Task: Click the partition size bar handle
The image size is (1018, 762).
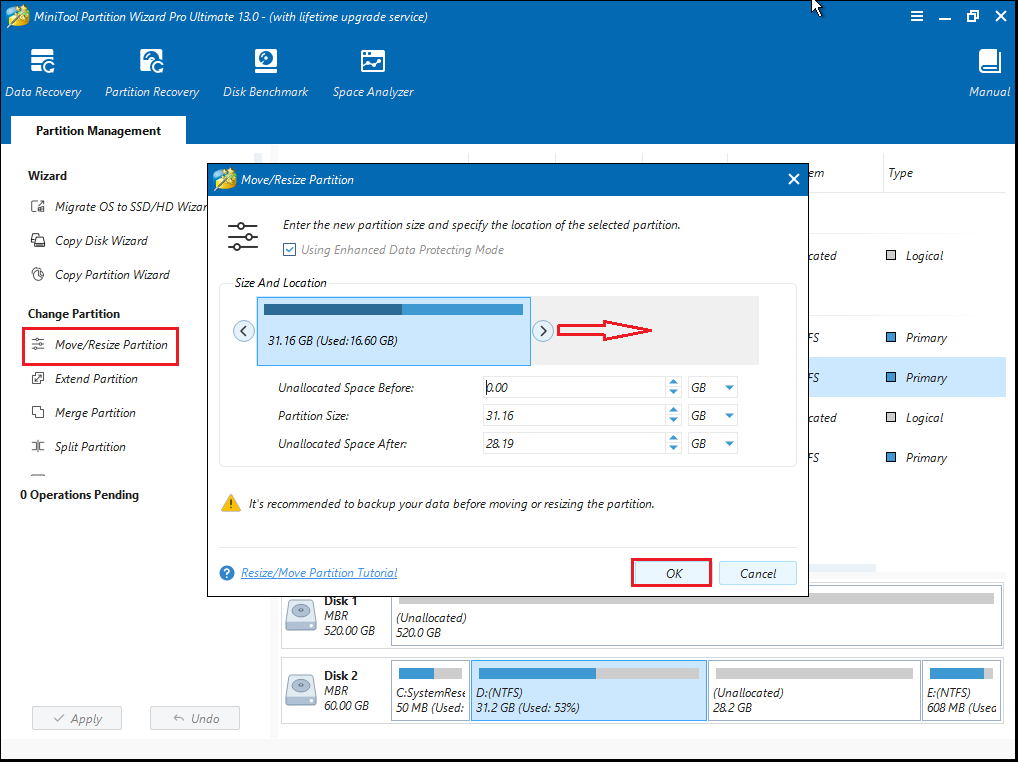Action: click(394, 330)
